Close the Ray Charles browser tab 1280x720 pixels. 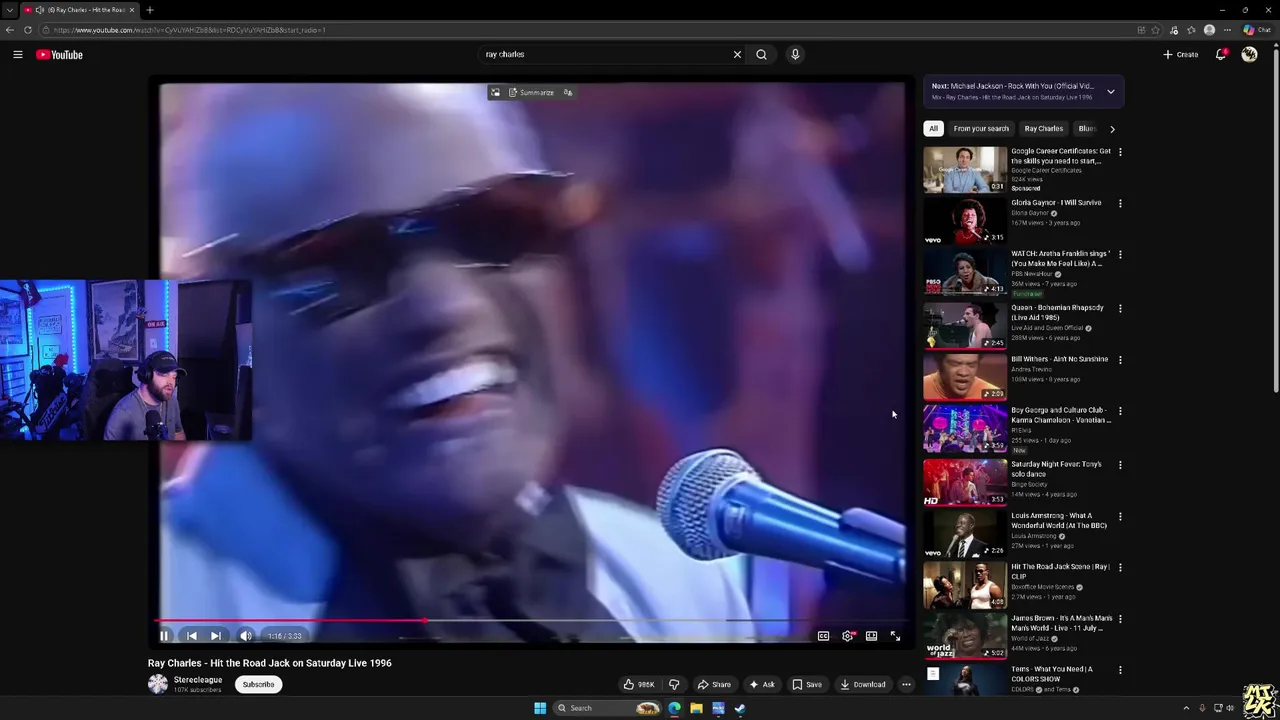(x=131, y=10)
